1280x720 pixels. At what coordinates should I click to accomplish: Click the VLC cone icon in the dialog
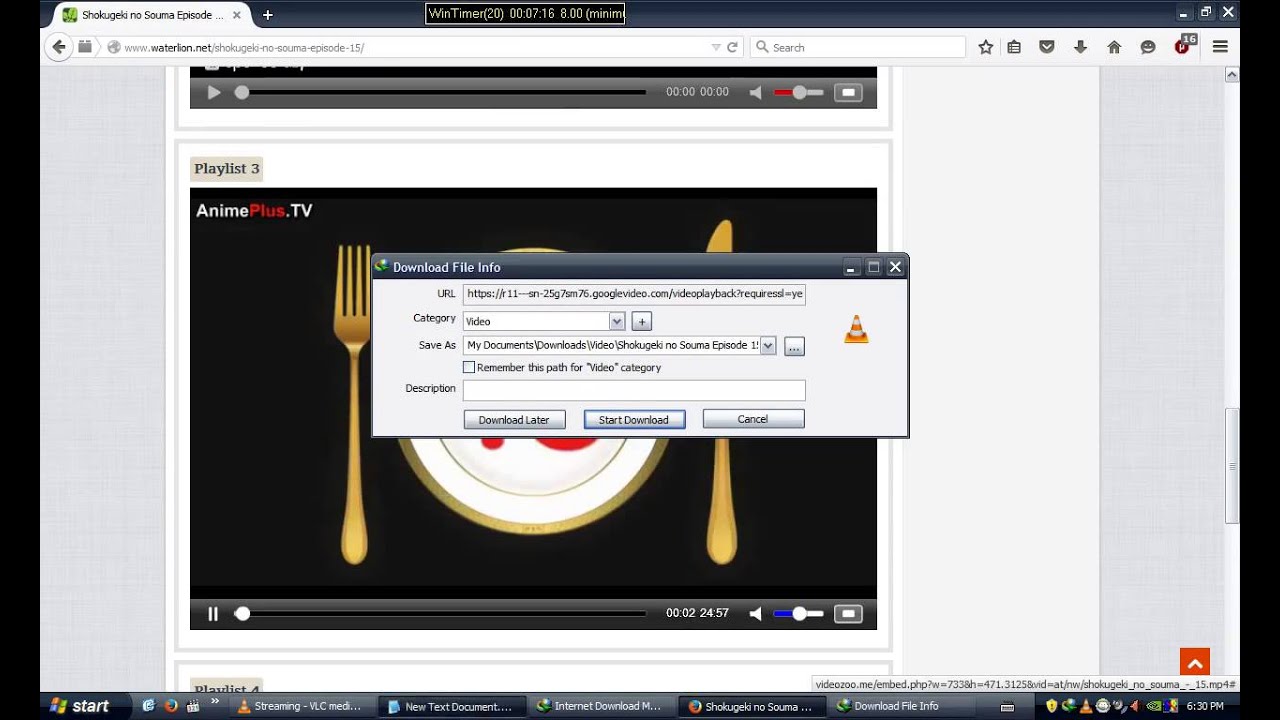pyautogui.click(x=856, y=329)
